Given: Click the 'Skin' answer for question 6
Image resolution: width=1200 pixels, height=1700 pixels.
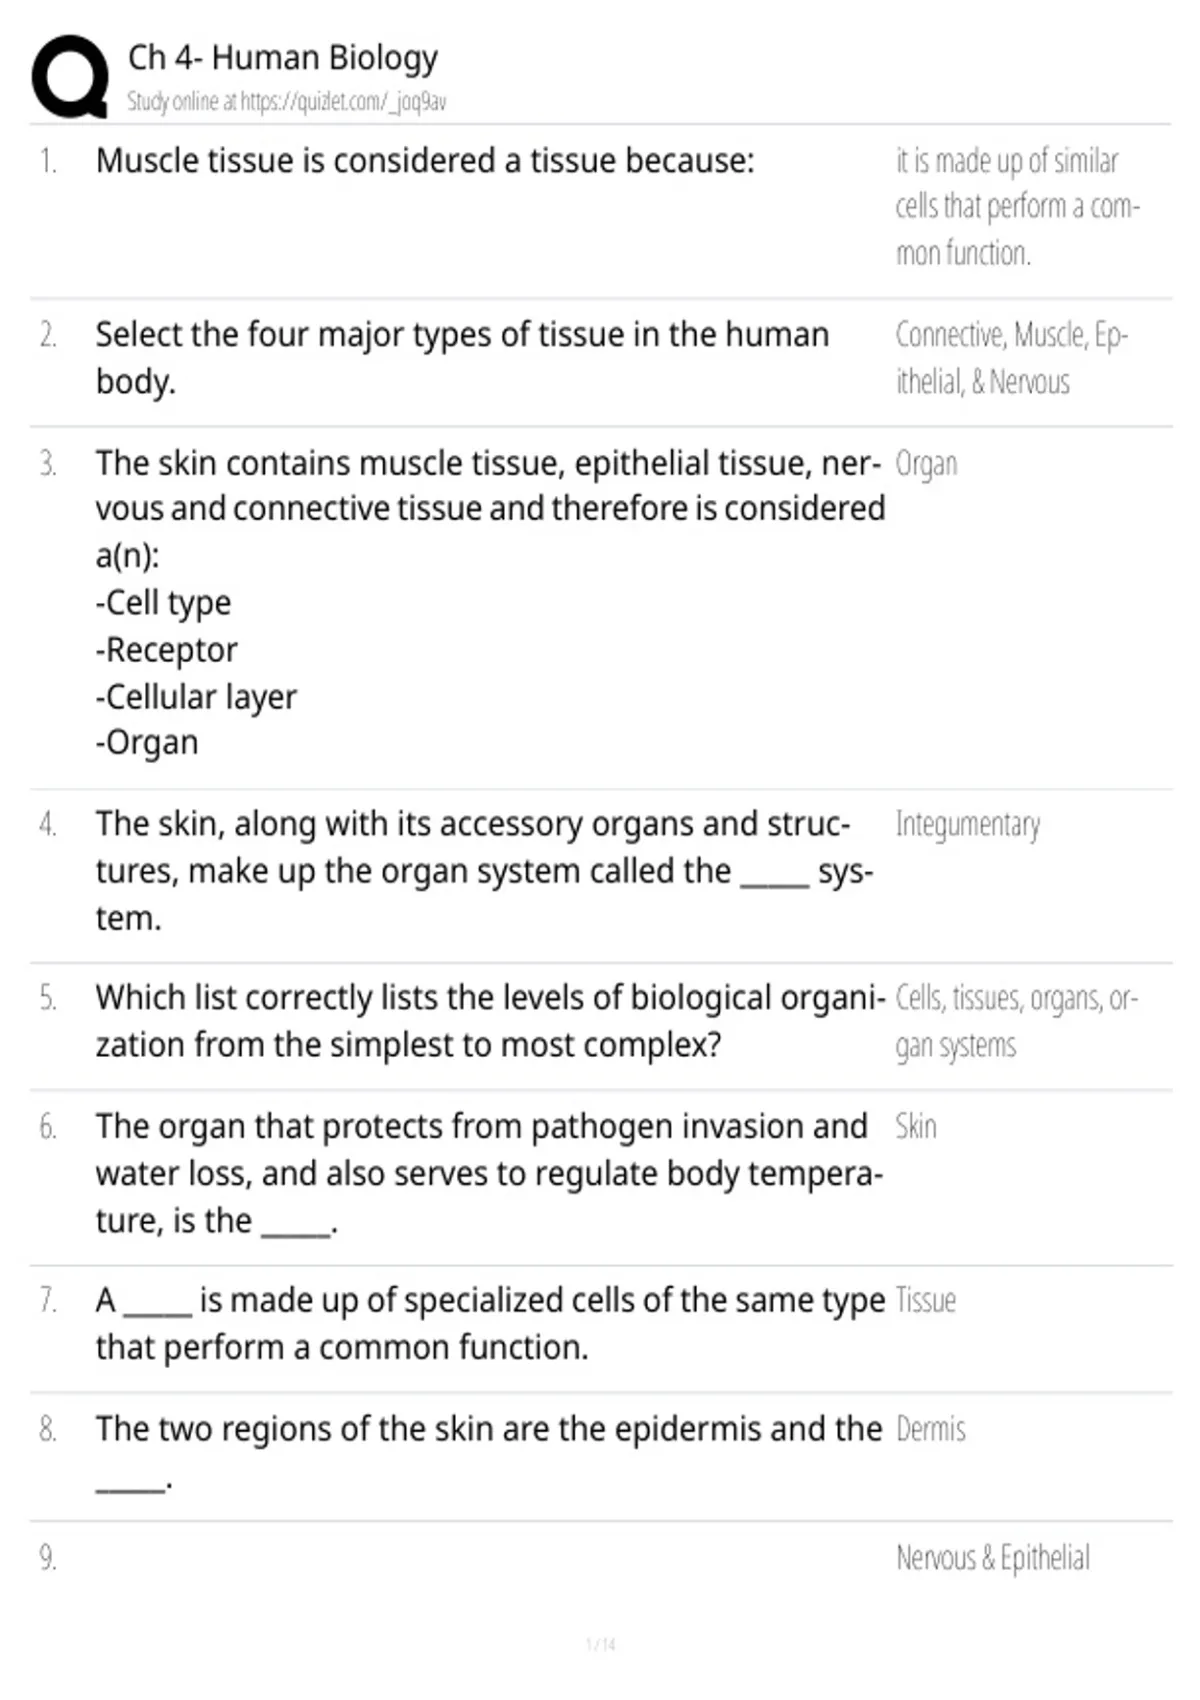Looking at the screenshot, I should click(x=916, y=1127).
